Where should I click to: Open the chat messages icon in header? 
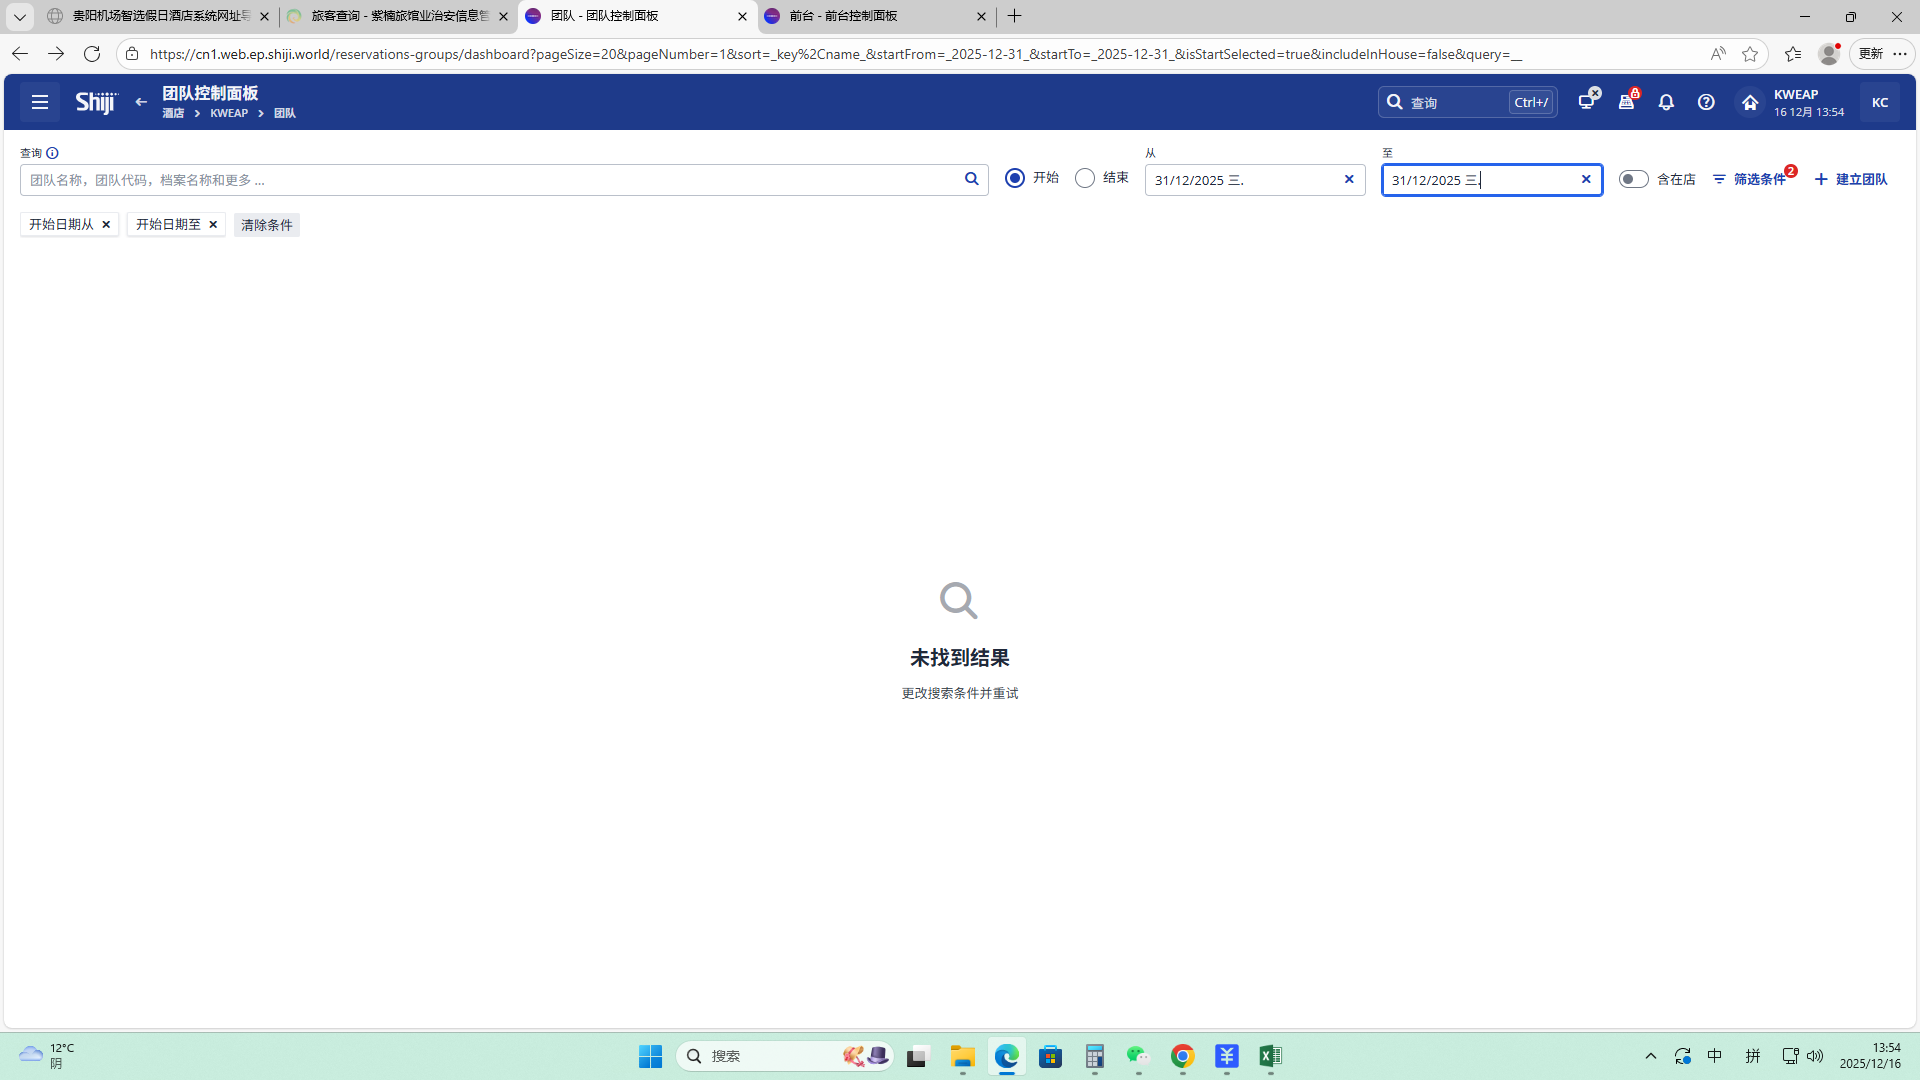coord(1587,101)
